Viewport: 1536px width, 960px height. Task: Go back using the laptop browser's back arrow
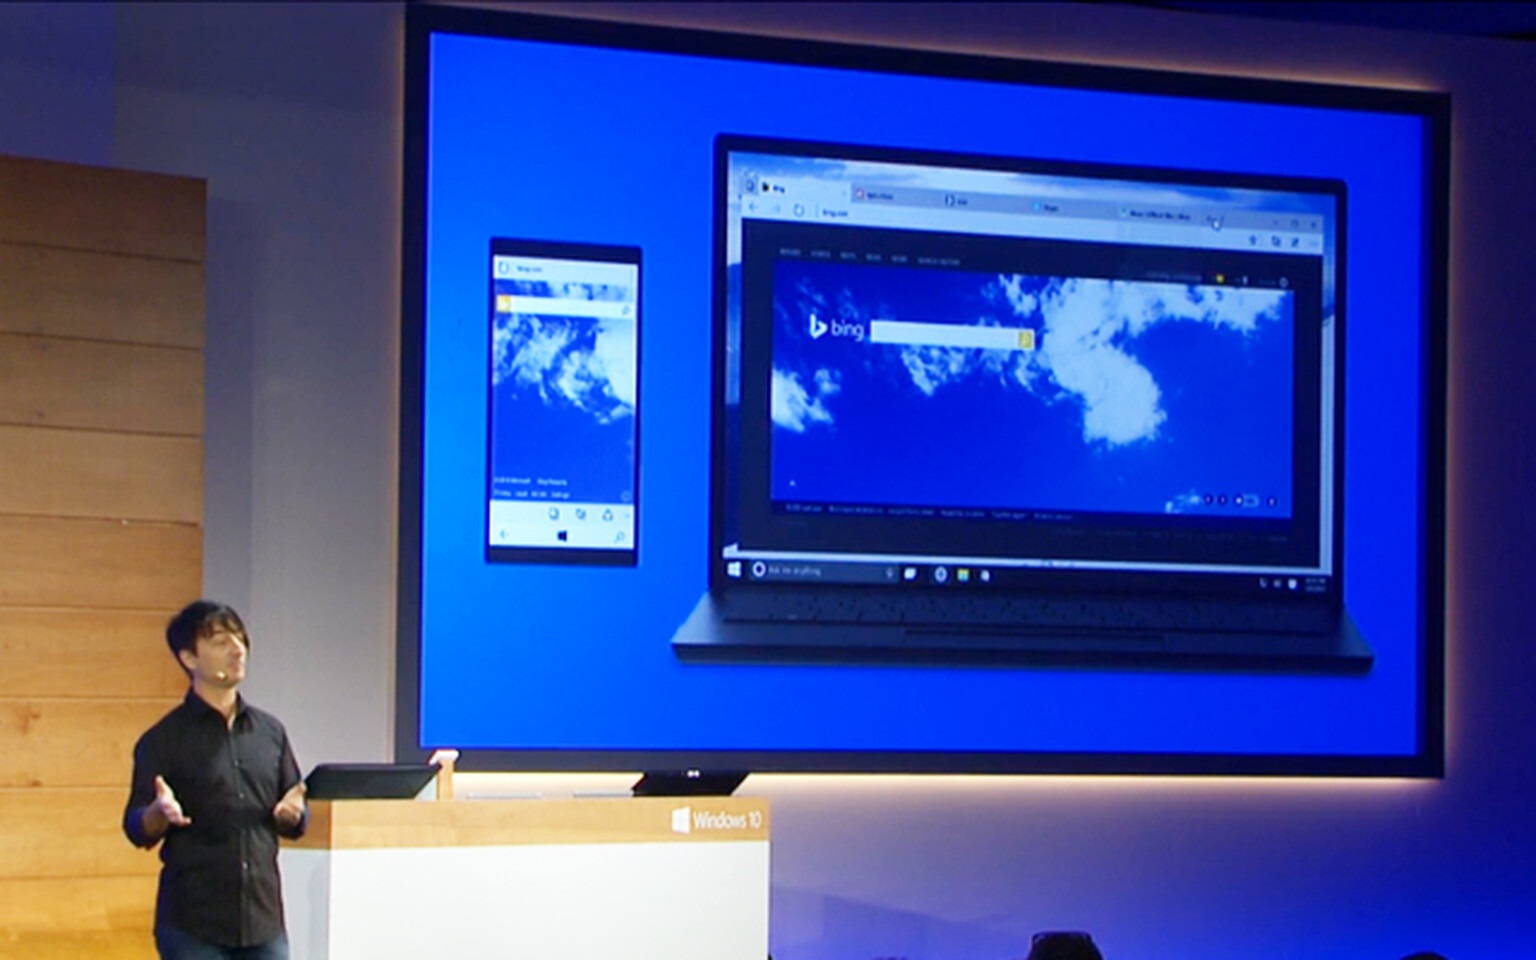pos(754,207)
